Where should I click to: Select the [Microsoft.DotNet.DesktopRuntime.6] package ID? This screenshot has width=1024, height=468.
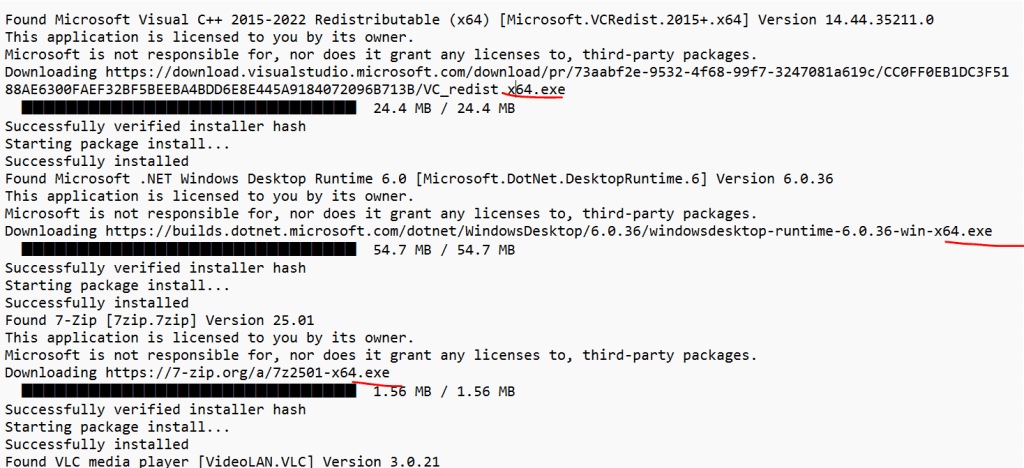click(588, 179)
